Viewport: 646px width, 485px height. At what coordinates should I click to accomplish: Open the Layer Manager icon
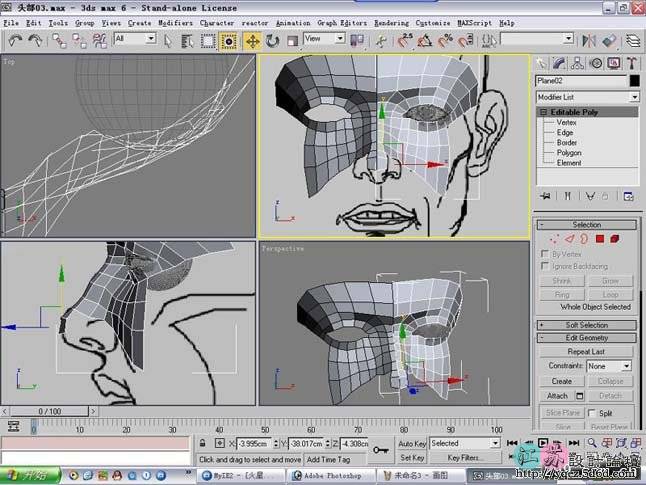[633, 40]
